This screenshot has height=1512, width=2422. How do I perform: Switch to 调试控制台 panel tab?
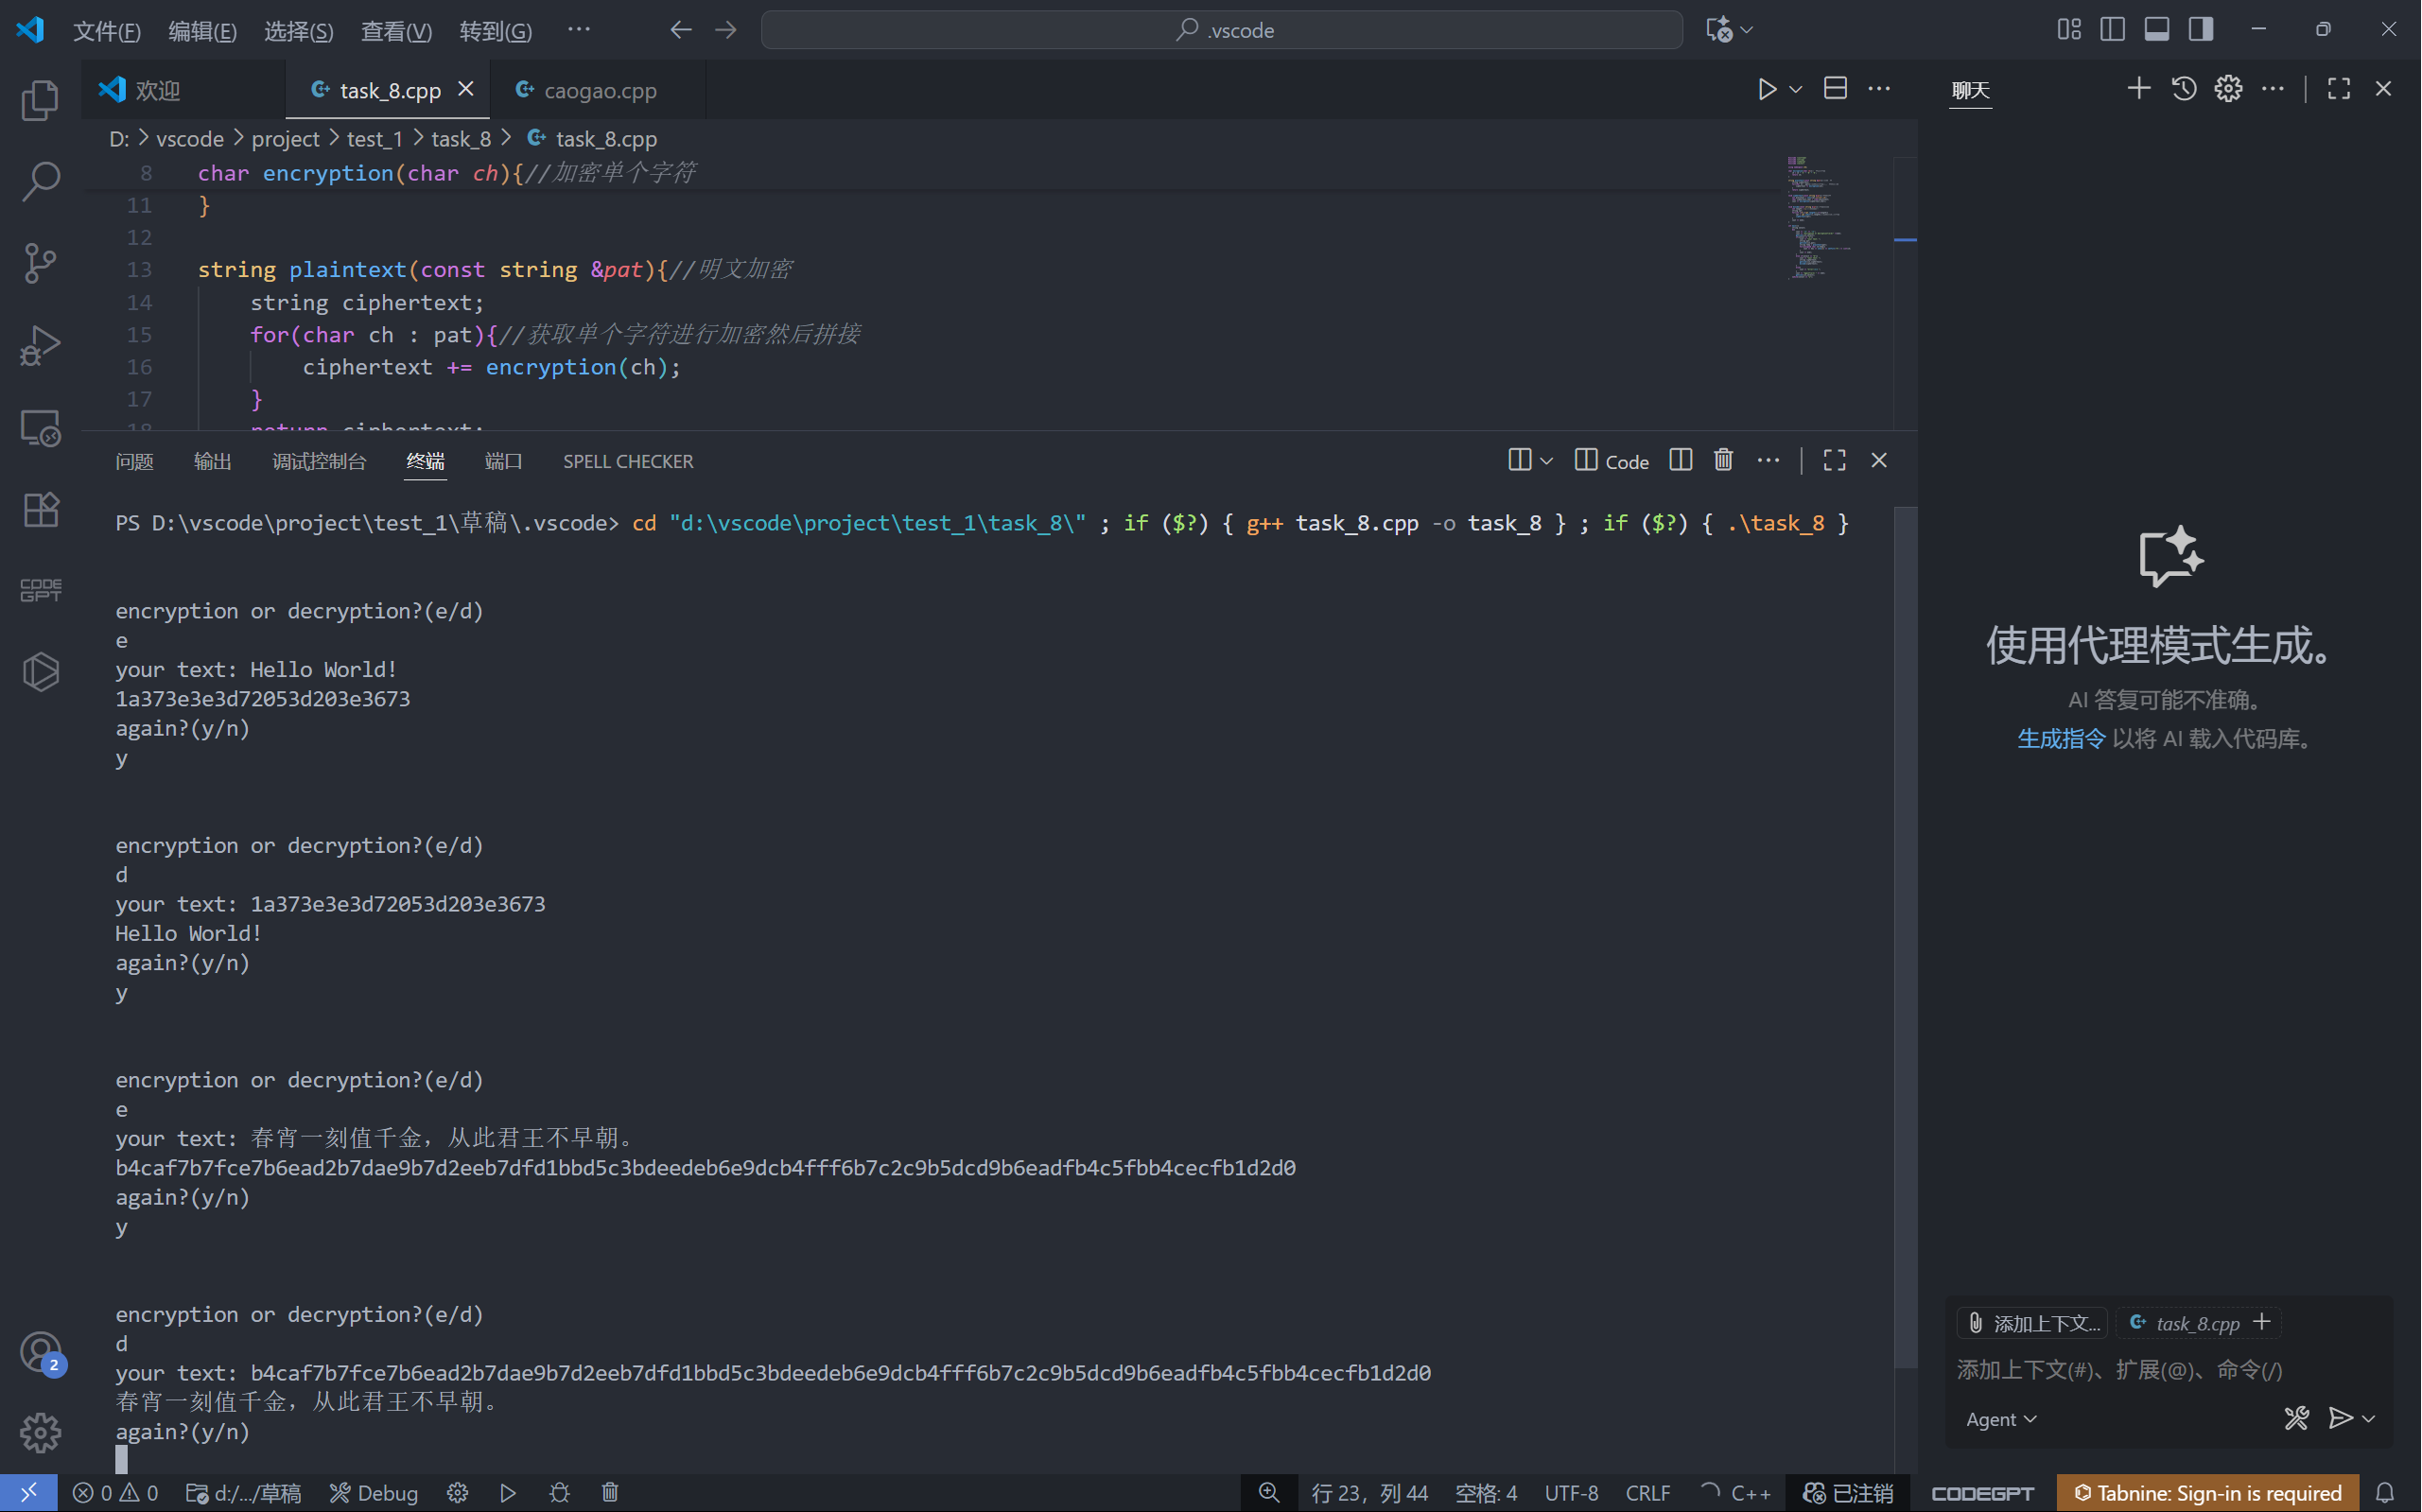(x=319, y=461)
